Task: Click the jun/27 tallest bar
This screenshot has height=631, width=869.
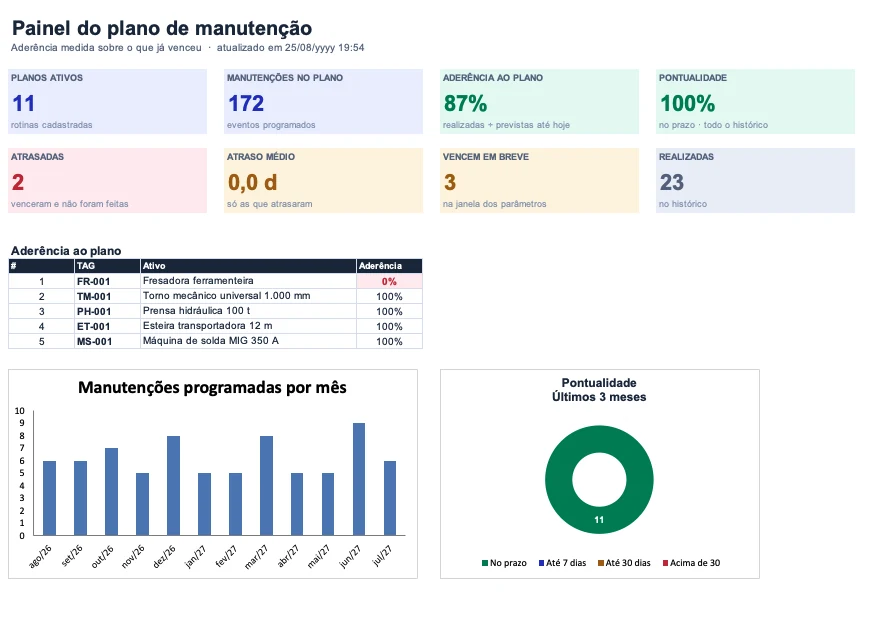Action: [x=359, y=479]
